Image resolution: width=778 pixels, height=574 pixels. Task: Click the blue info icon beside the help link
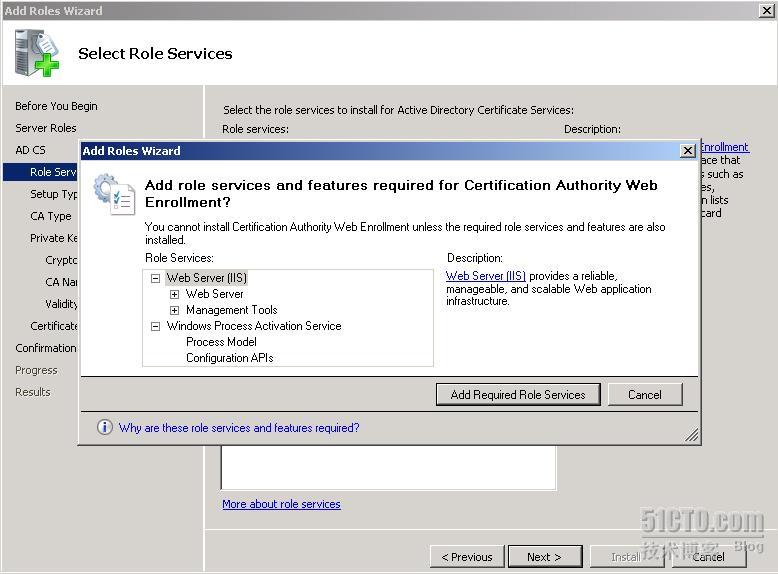click(104, 427)
